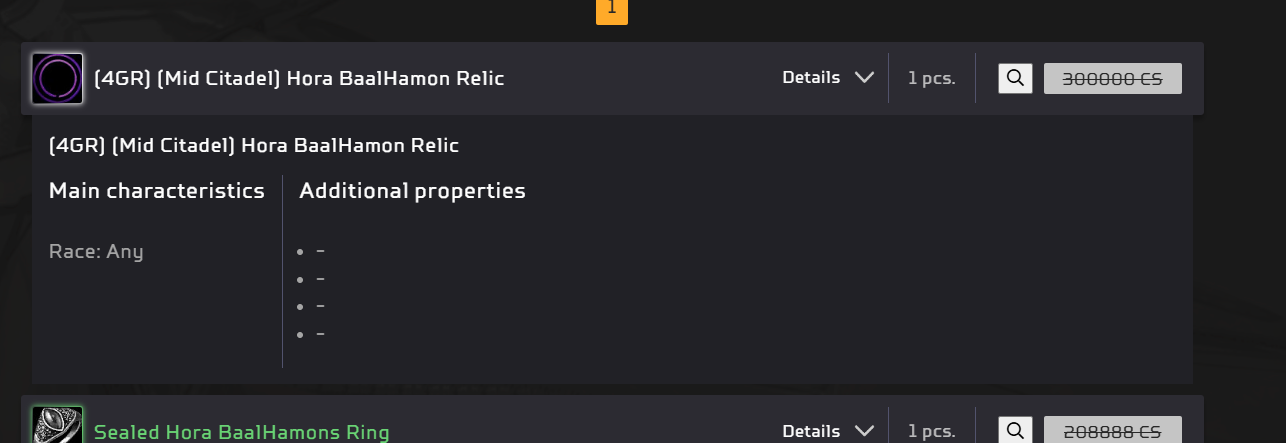Click the Relic title inside the details panel

click(x=254, y=146)
